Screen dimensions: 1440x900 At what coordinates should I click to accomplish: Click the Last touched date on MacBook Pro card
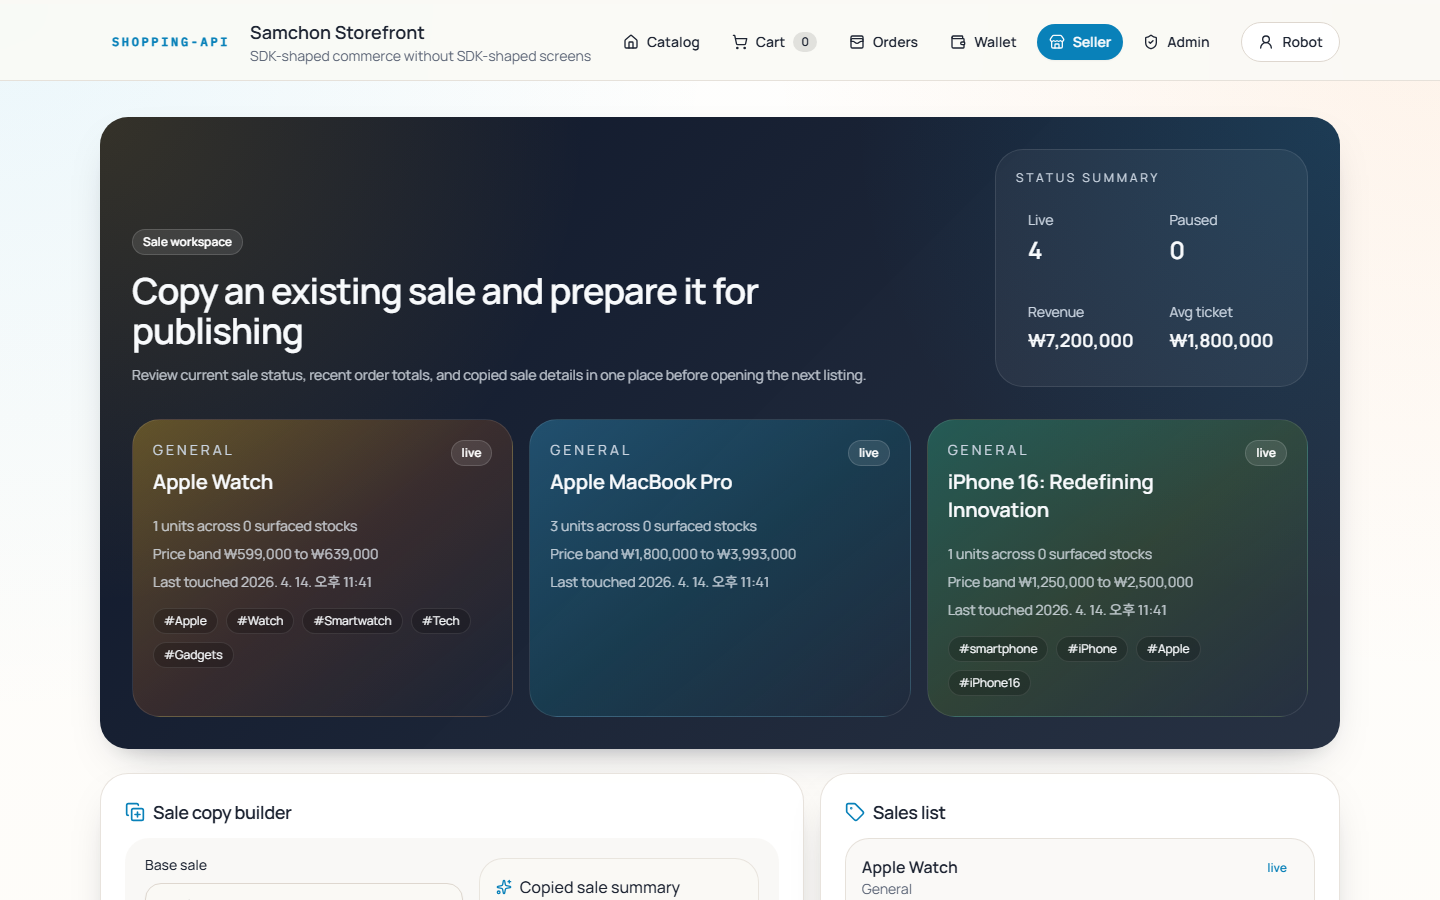(659, 582)
